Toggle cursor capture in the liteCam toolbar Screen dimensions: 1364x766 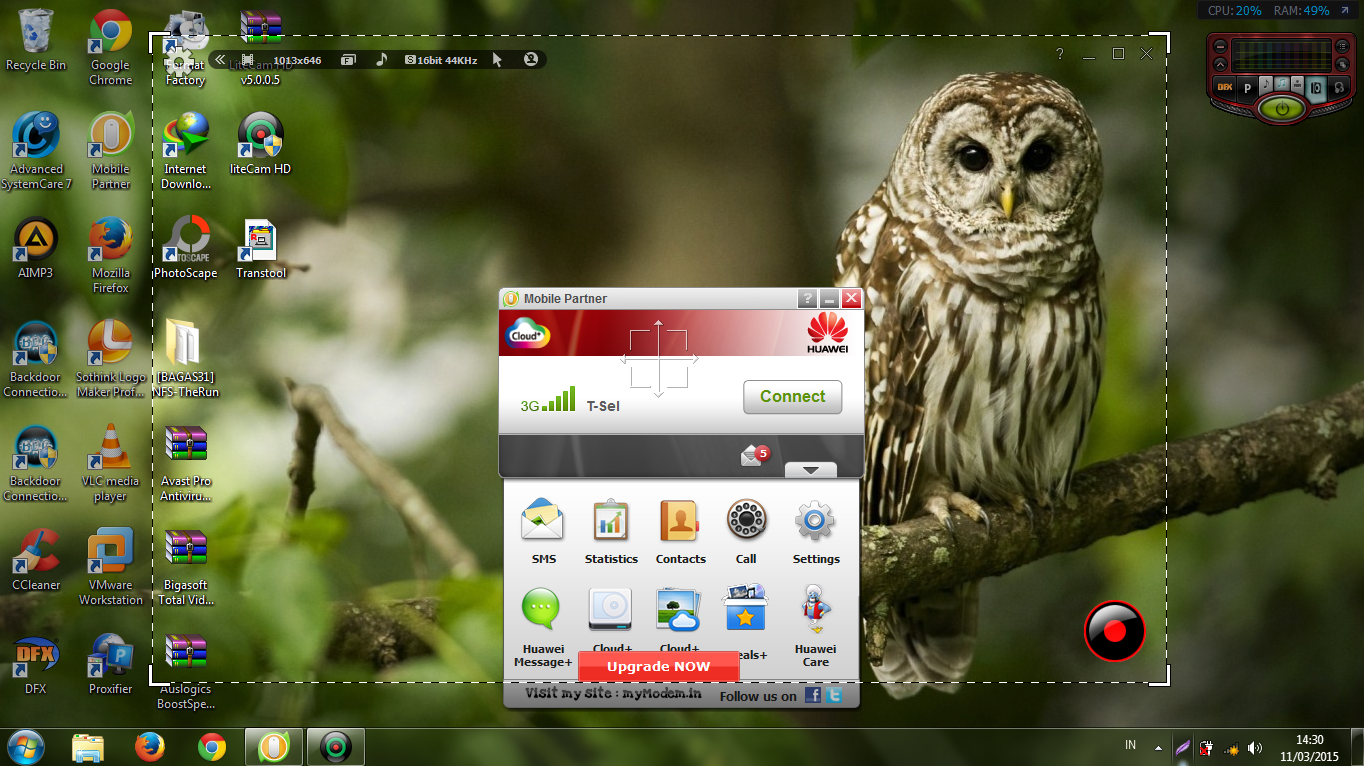tap(497, 59)
